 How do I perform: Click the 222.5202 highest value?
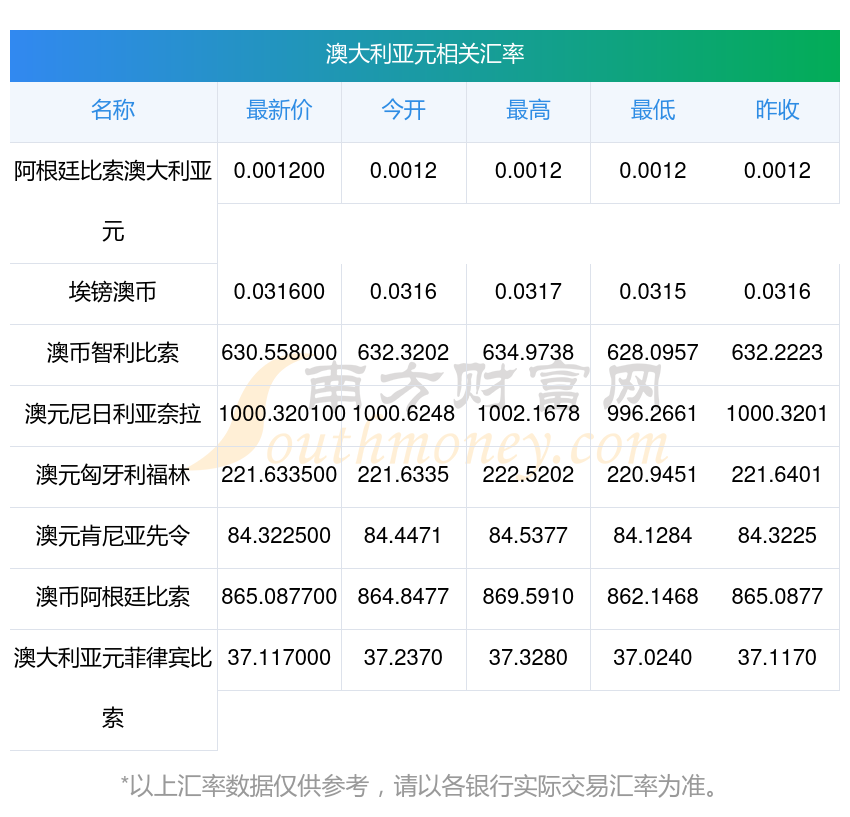point(528,475)
